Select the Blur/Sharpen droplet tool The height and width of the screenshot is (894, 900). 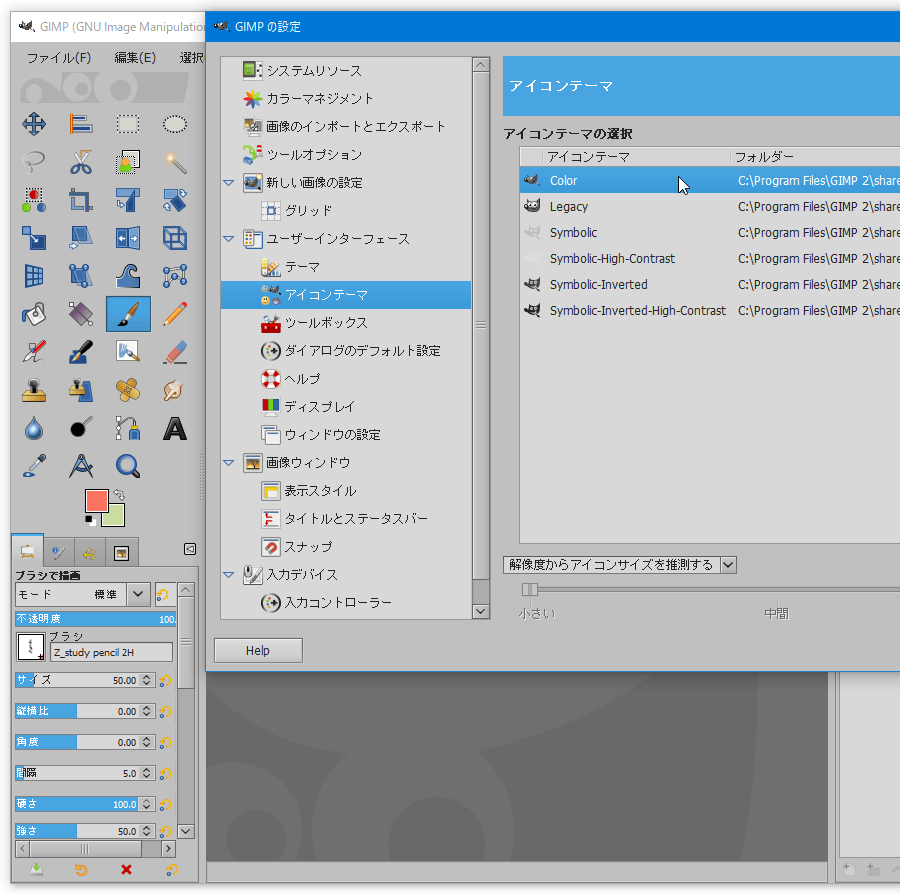34,428
